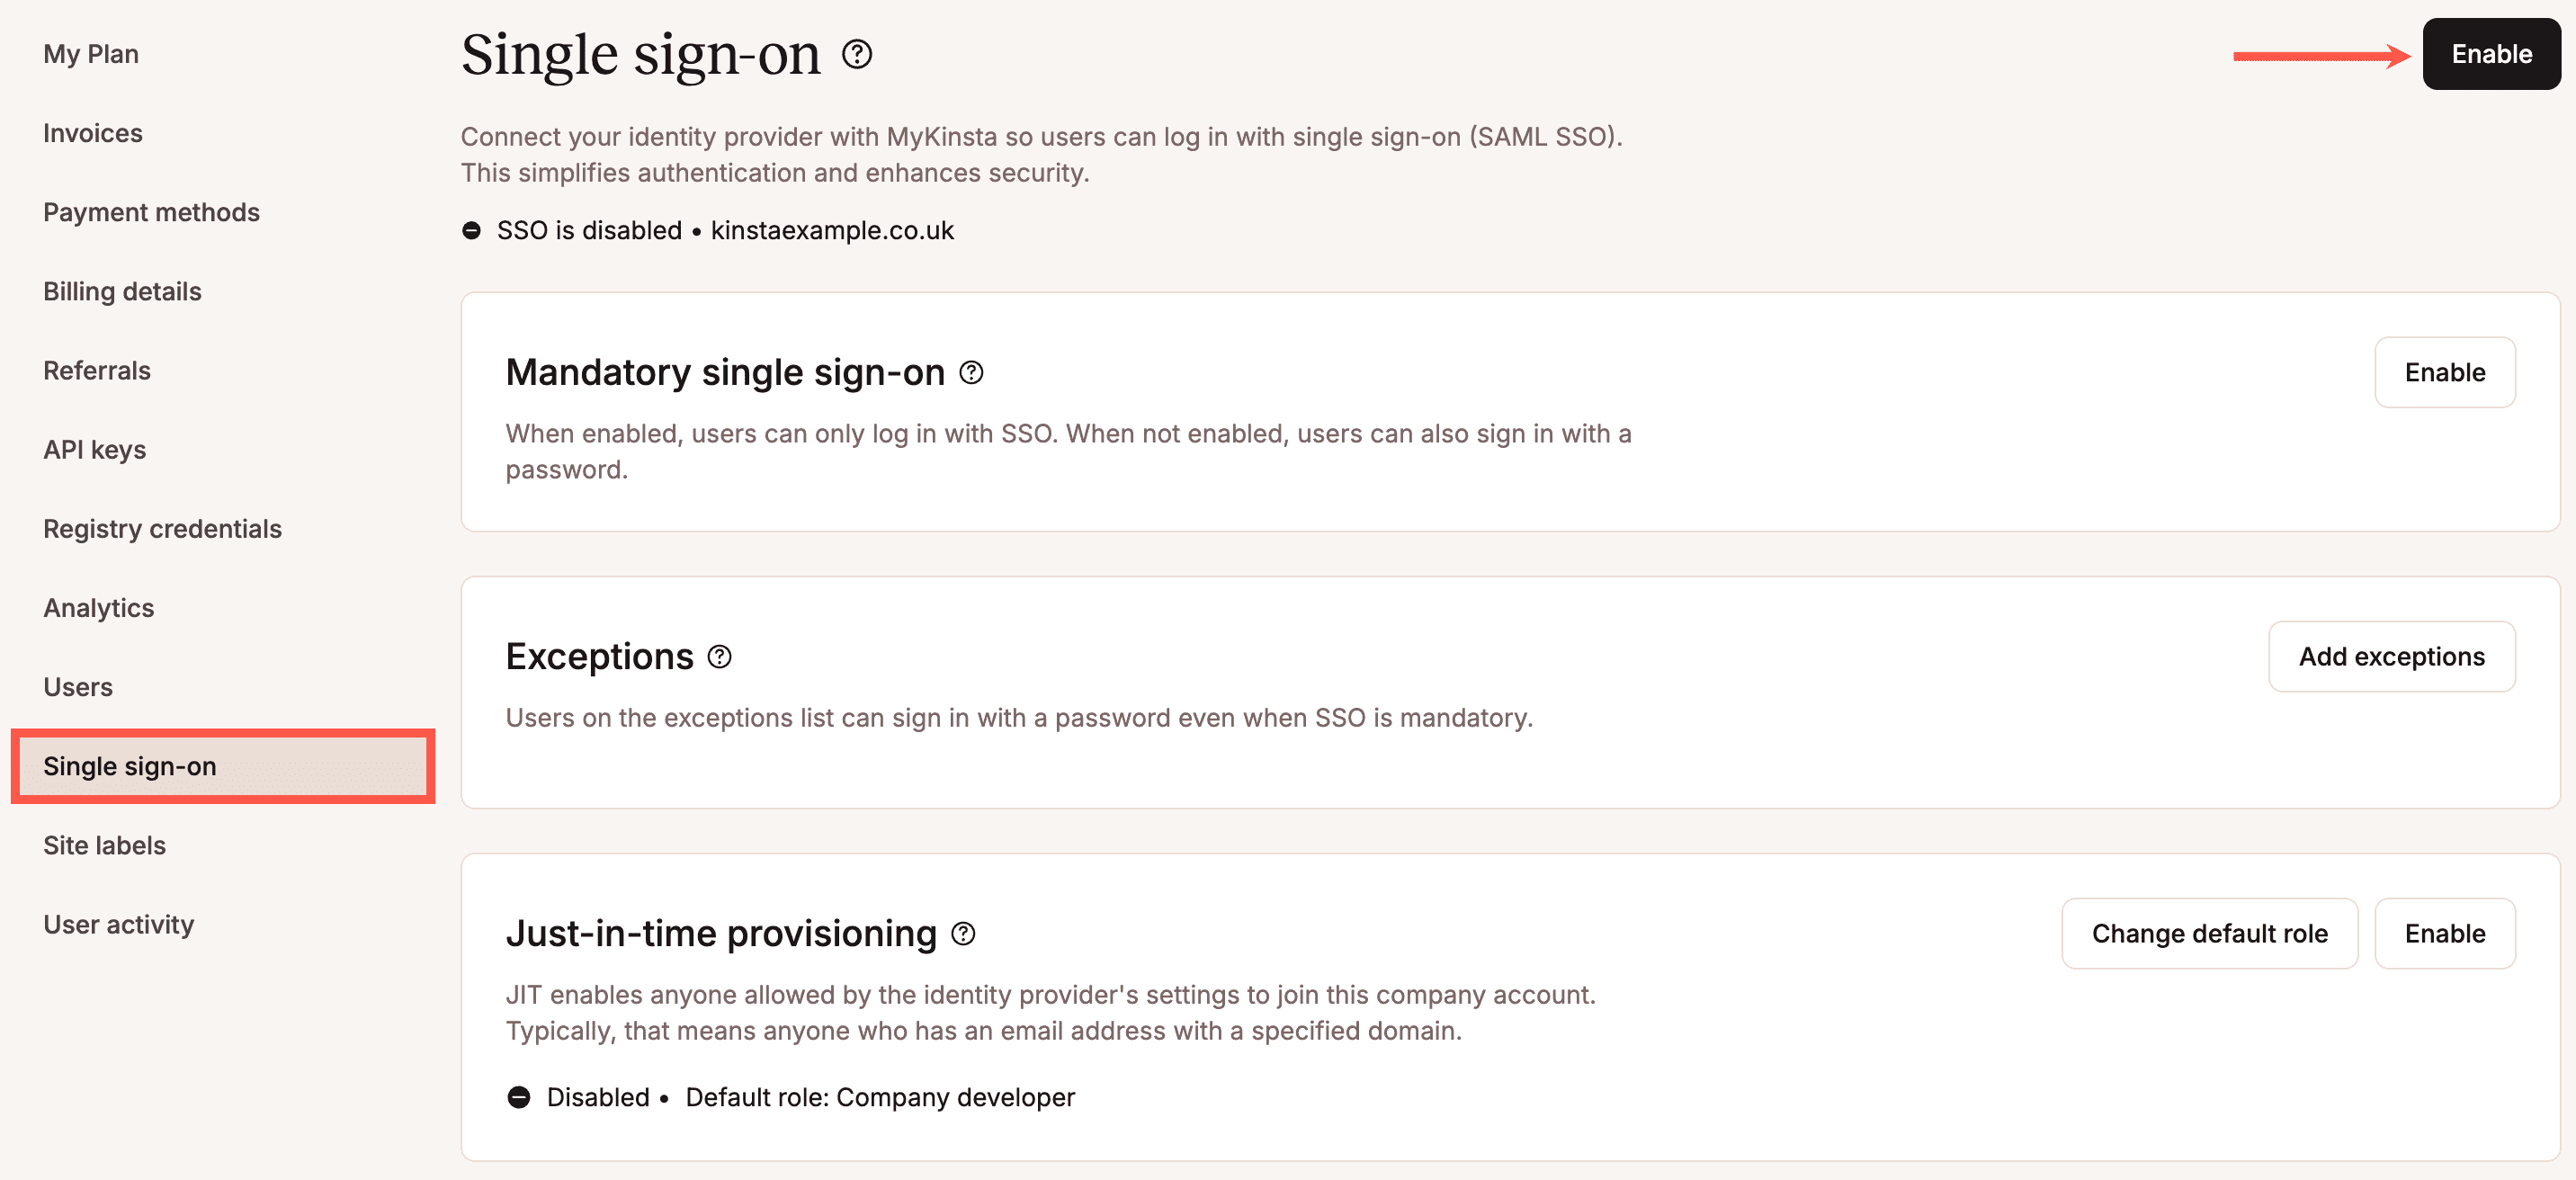The image size is (2576, 1180).
Task: Open the help tooltip beside Single sign-on heading
Action: click(x=857, y=55)
